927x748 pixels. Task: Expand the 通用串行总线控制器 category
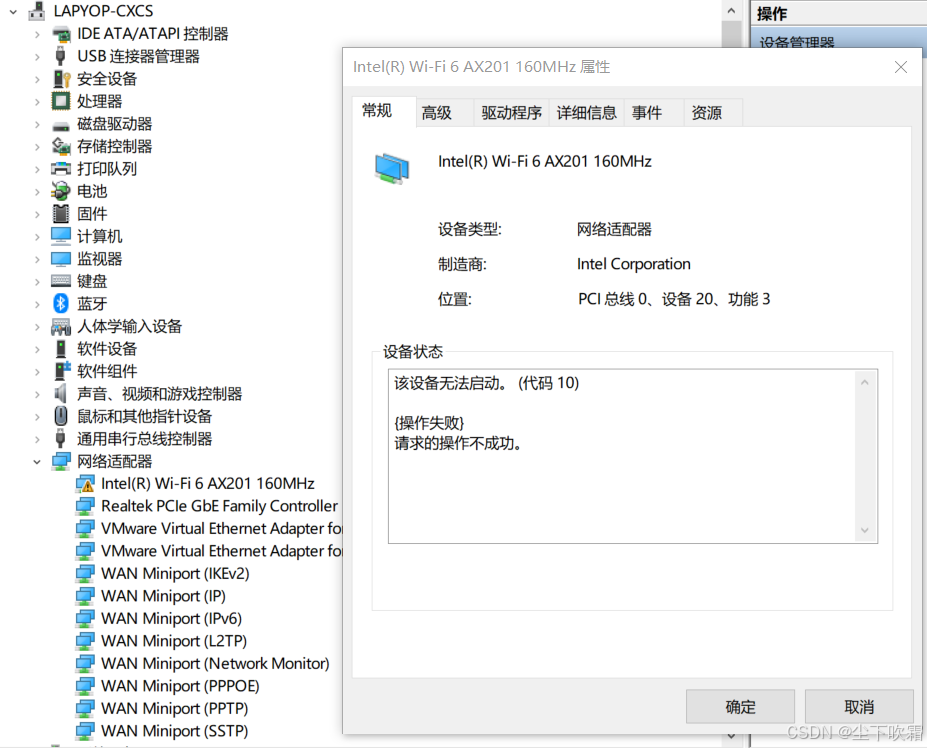pyautogui.click(x=37, y=439)
